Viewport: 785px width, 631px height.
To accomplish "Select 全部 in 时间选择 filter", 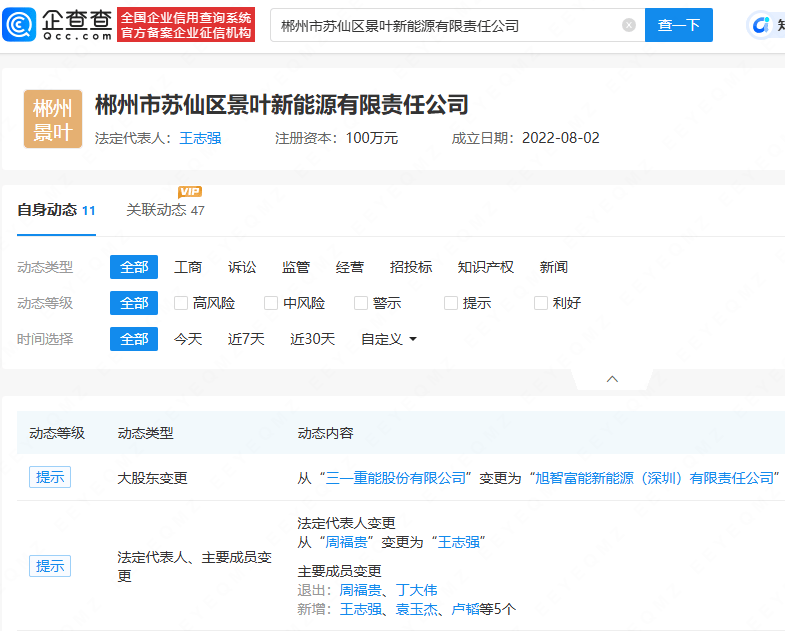I will coord(134,339).
